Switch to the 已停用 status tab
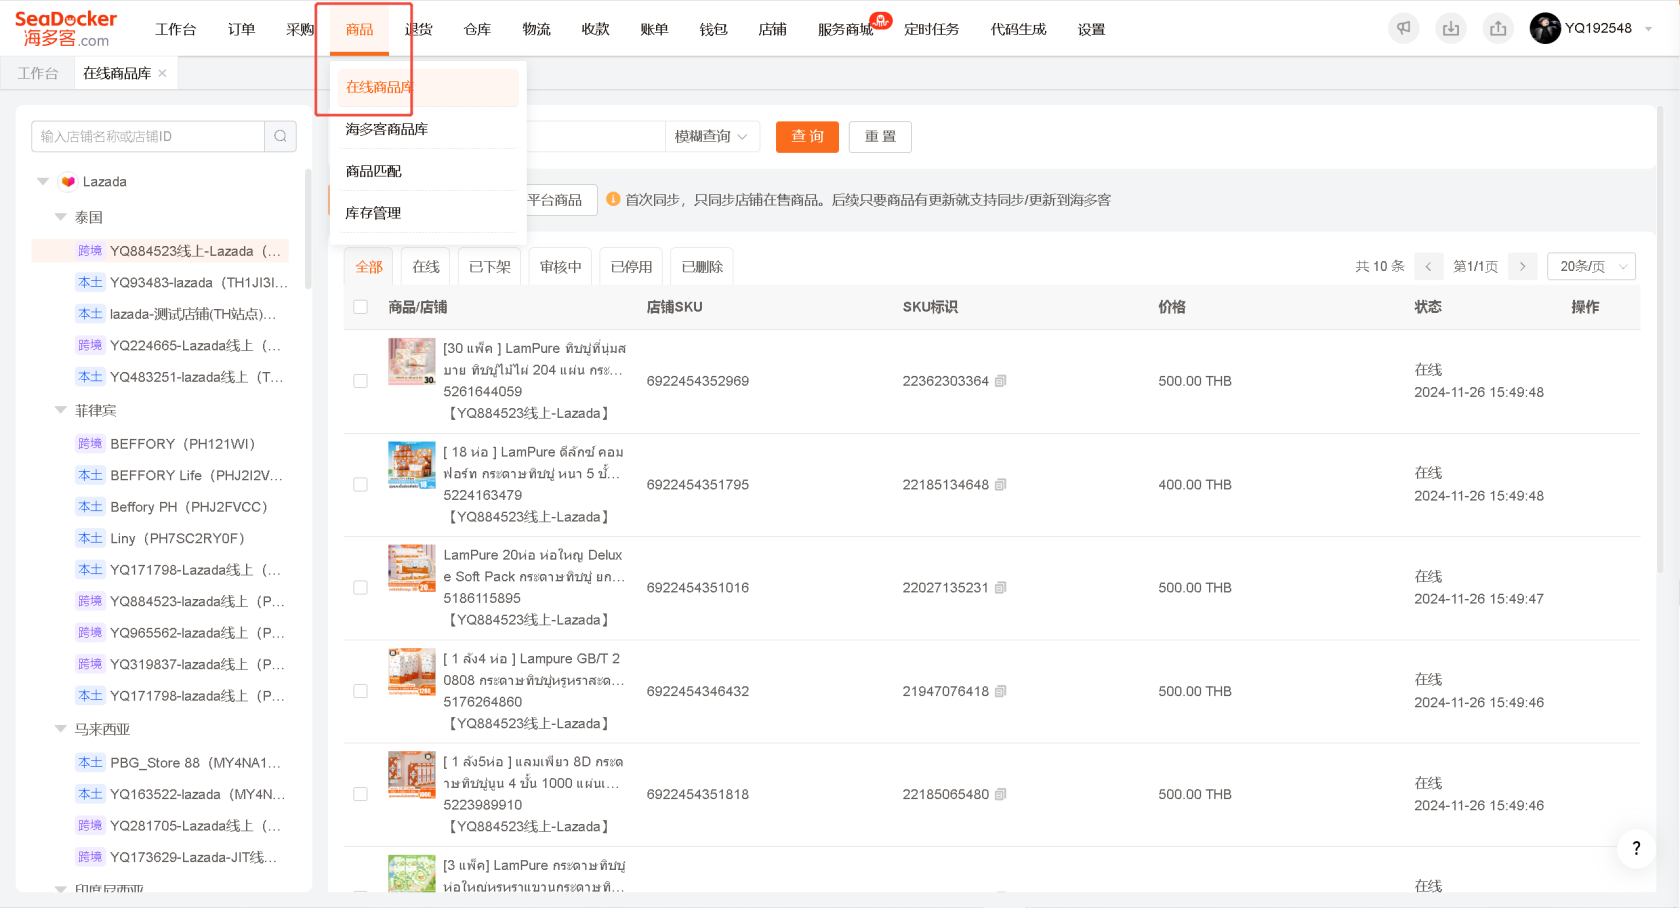The height and width of the screenshot is (908, 1680). (x=631, y=267)
